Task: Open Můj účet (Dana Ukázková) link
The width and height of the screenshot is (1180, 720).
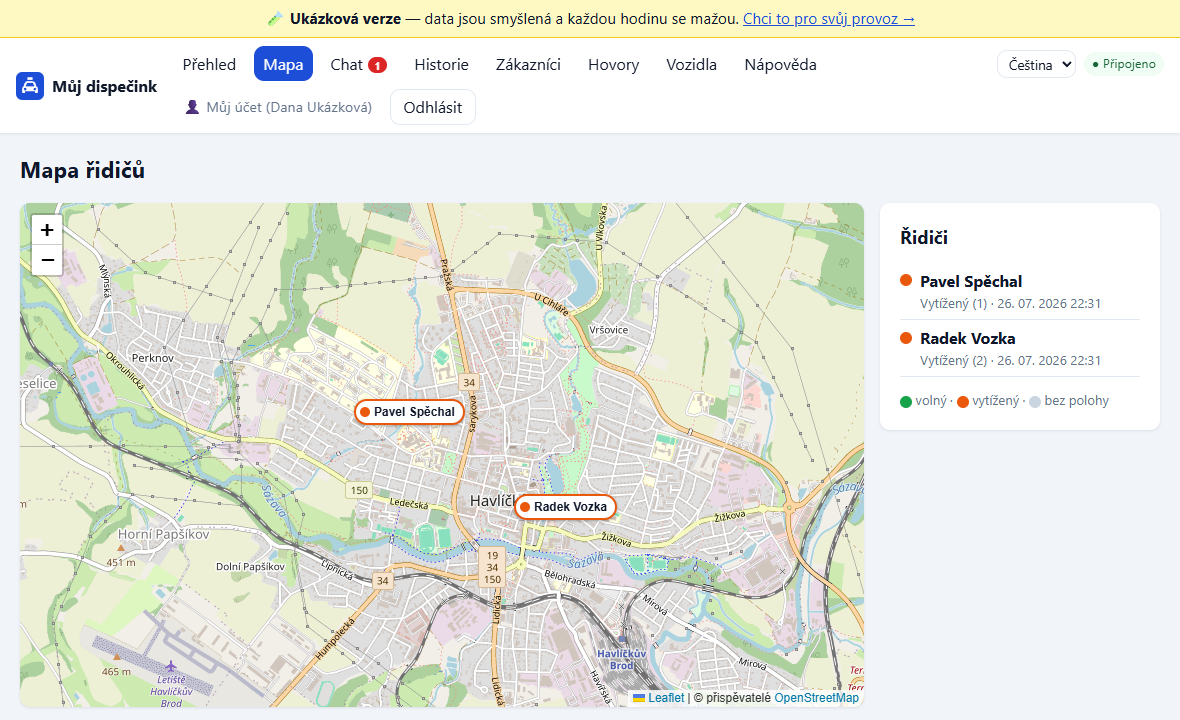Action: tap(279, 108)
